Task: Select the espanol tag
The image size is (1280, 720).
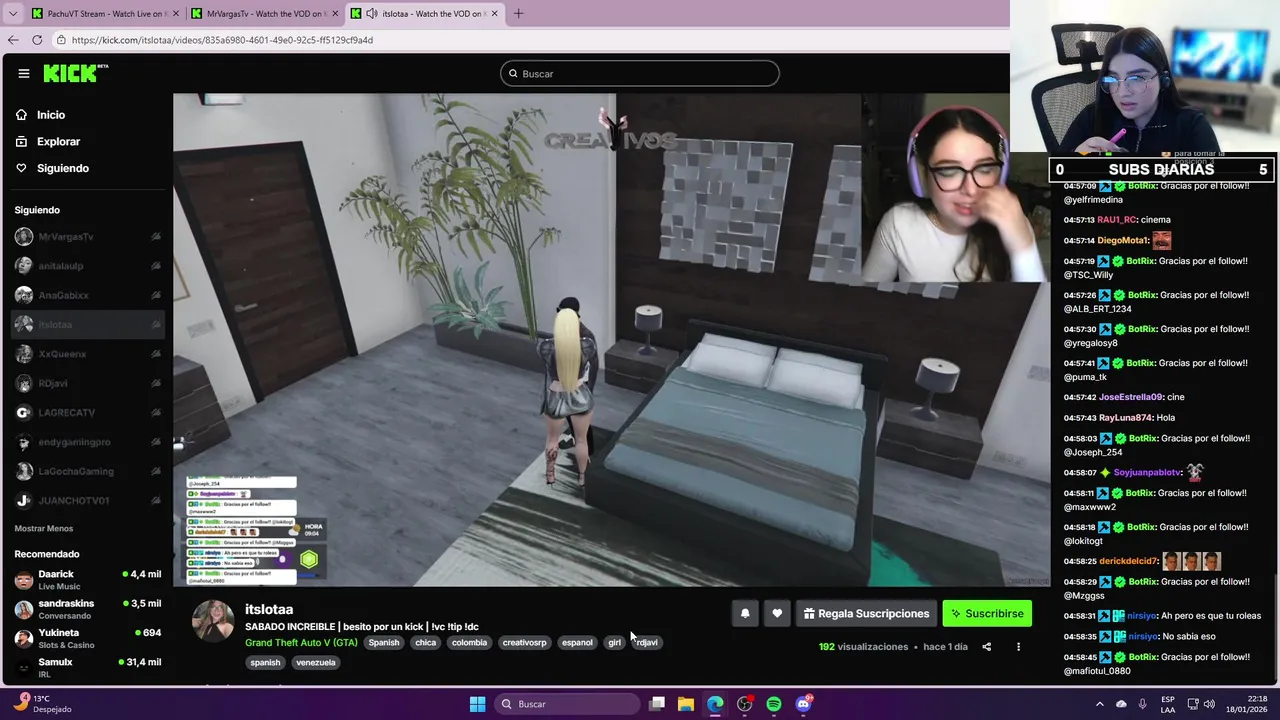Action: pos(577,643)
